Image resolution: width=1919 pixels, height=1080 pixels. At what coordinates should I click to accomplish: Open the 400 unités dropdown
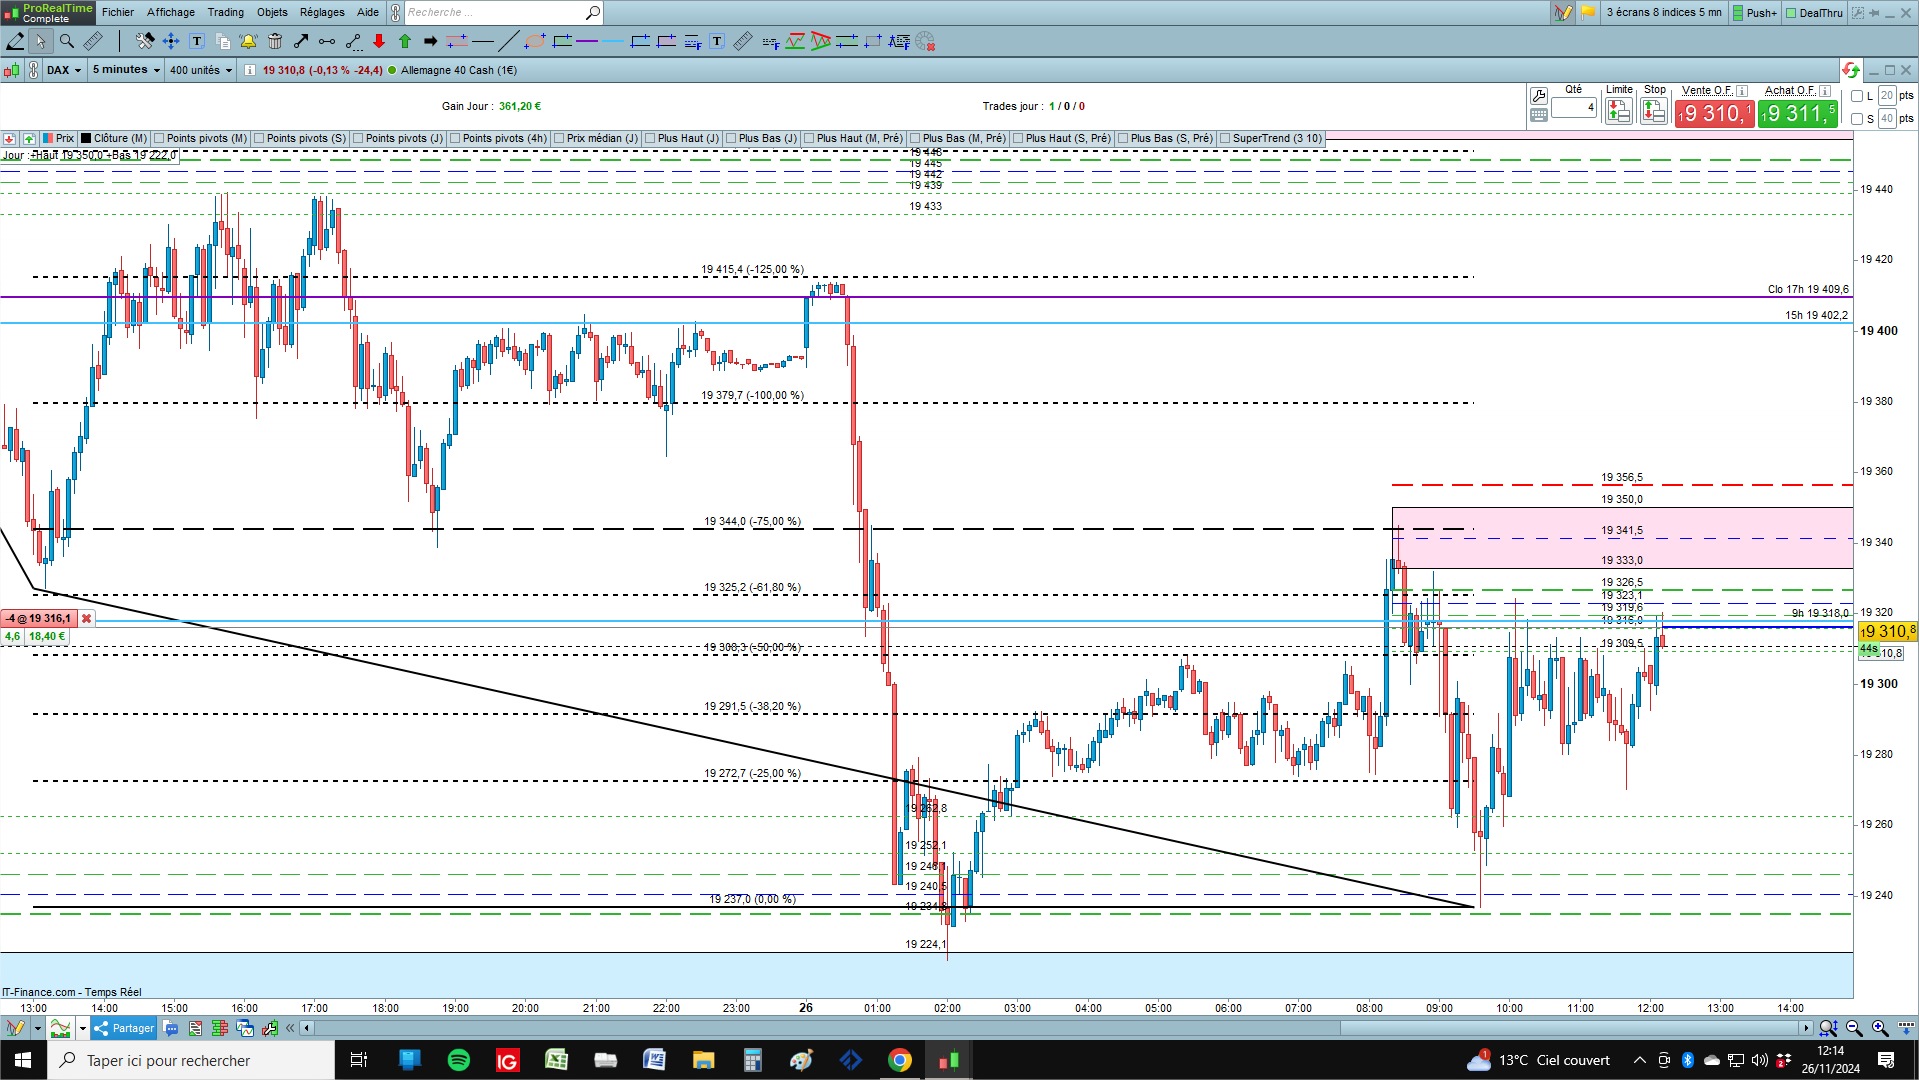coord(200,70)
